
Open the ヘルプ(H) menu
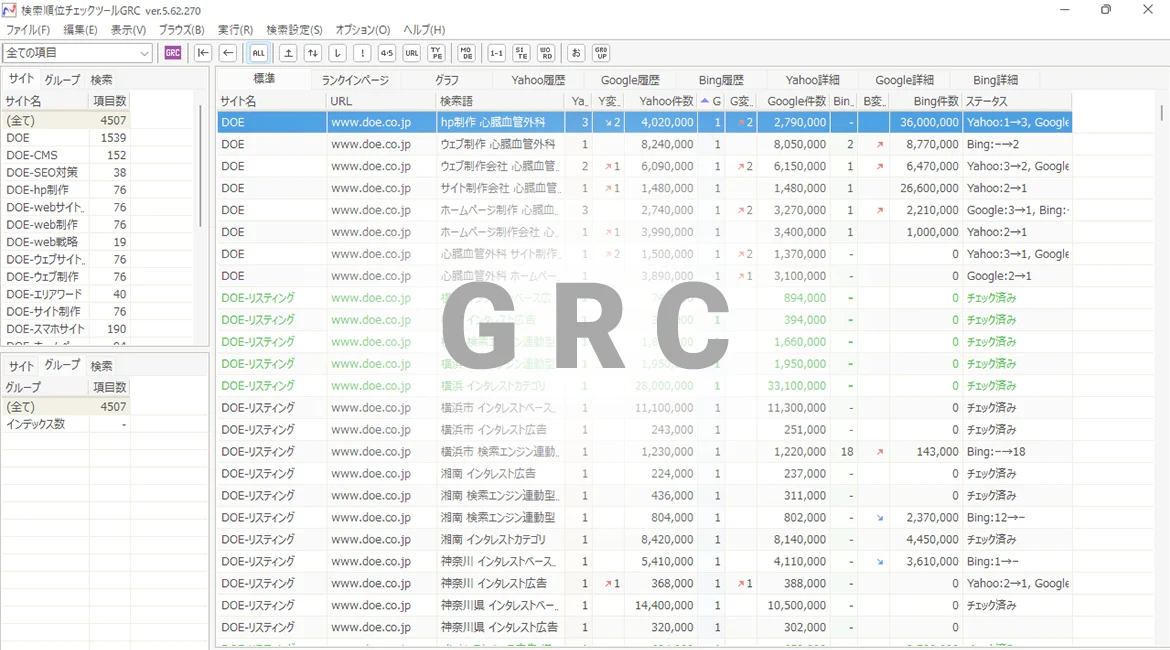(x=424, y=30)
